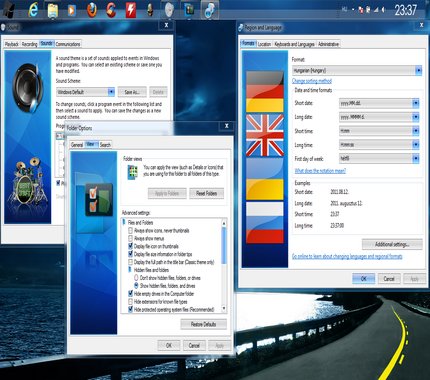Select Show hidden files, folders, and drives
430x380 pixels.
click(136, 286)
